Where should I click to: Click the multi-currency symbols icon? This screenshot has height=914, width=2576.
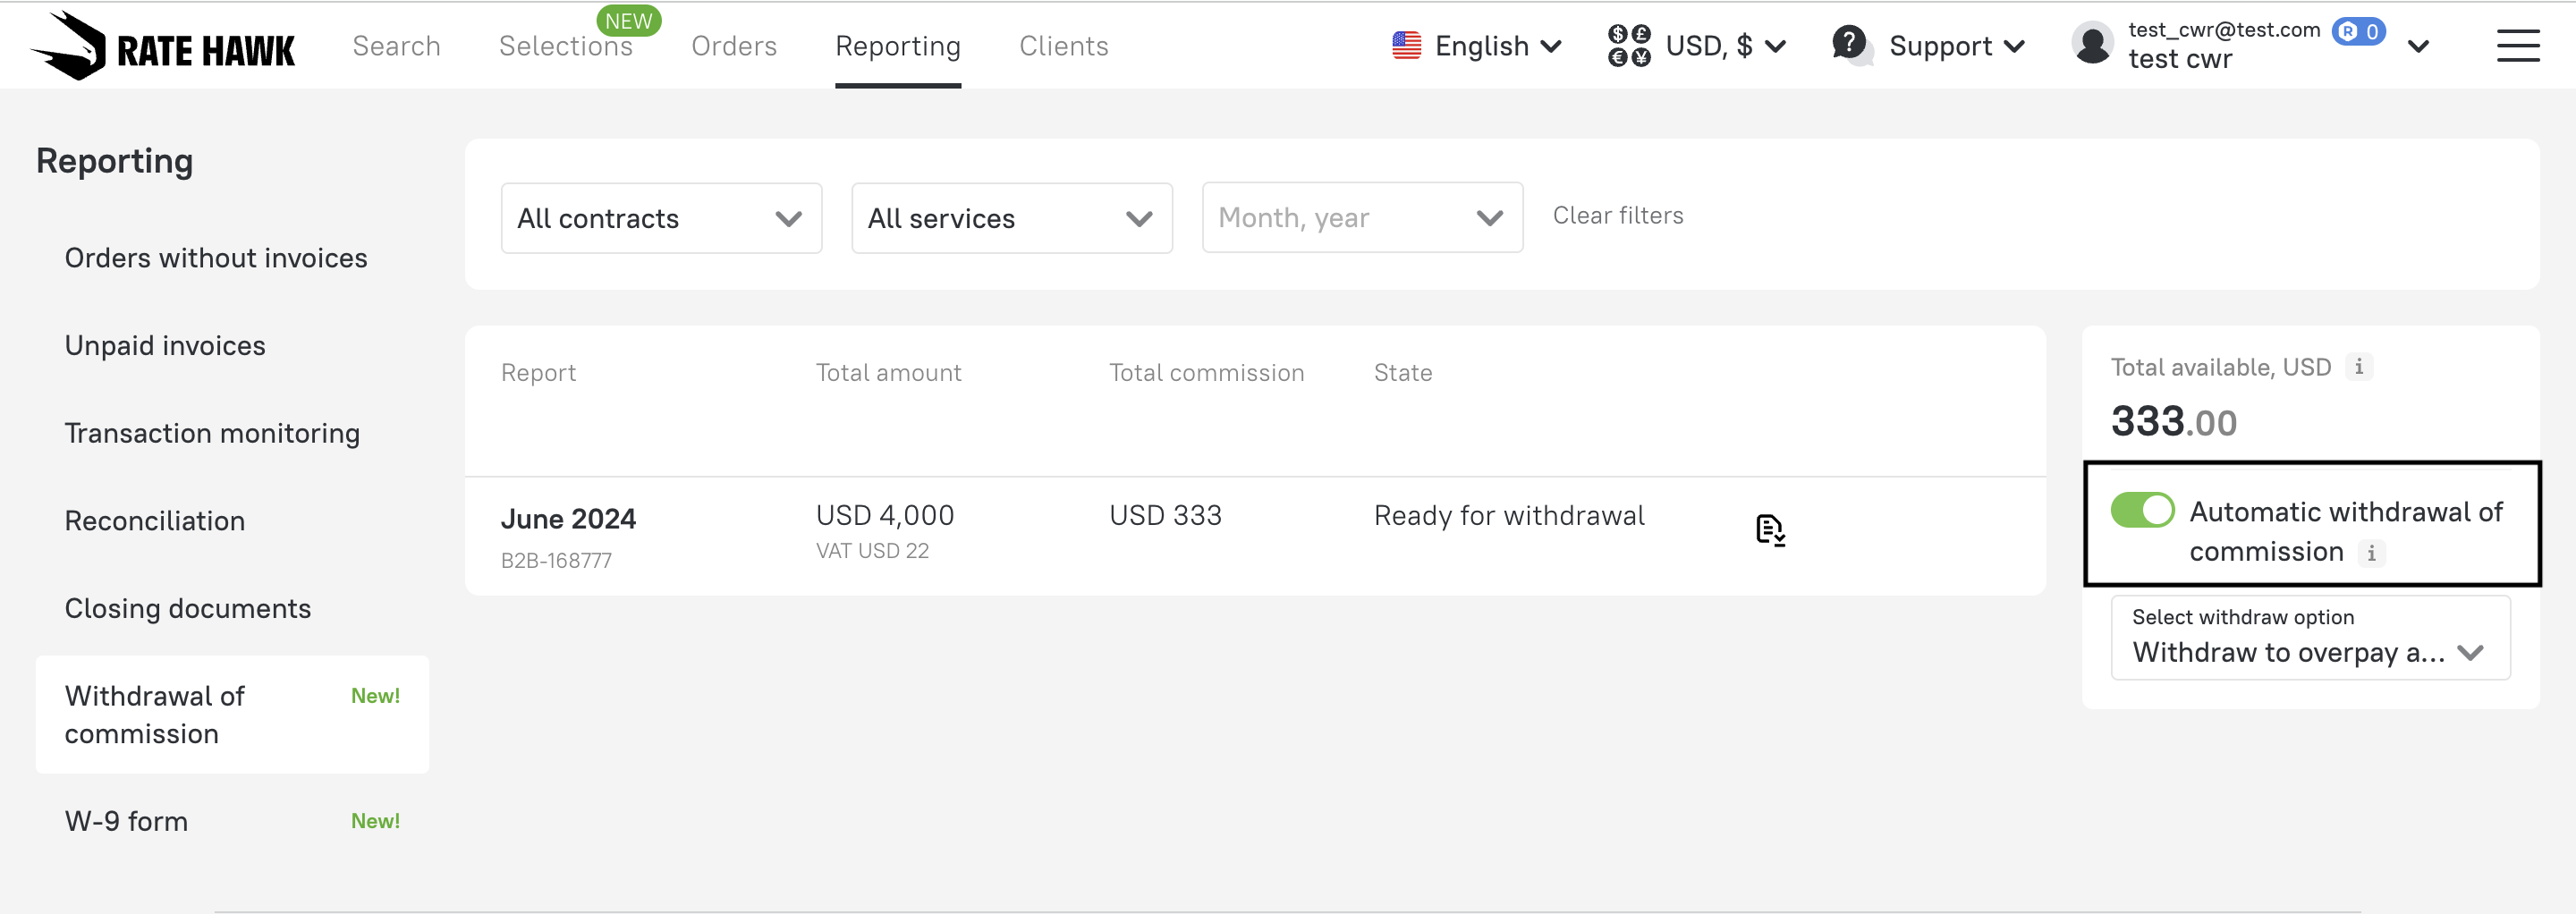(1628, 46)
